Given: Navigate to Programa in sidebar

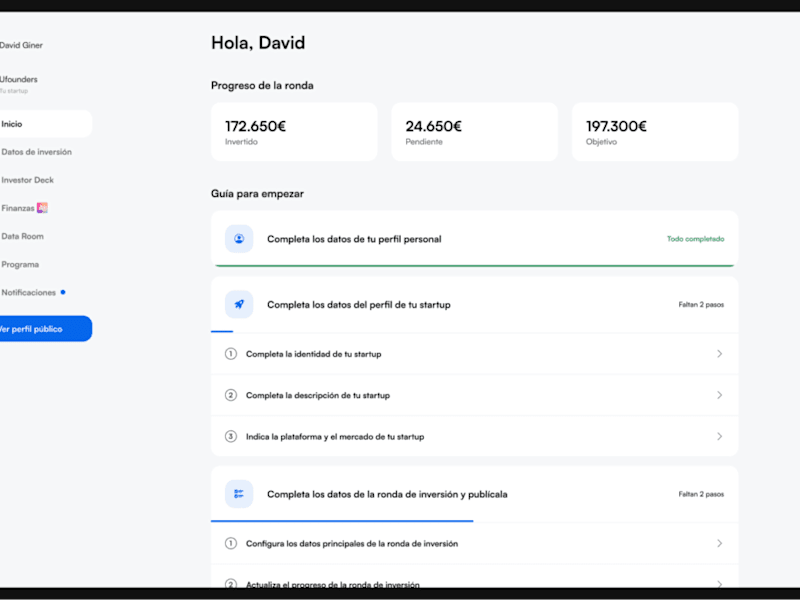Looking at the screenshot, I should [20, 264].
